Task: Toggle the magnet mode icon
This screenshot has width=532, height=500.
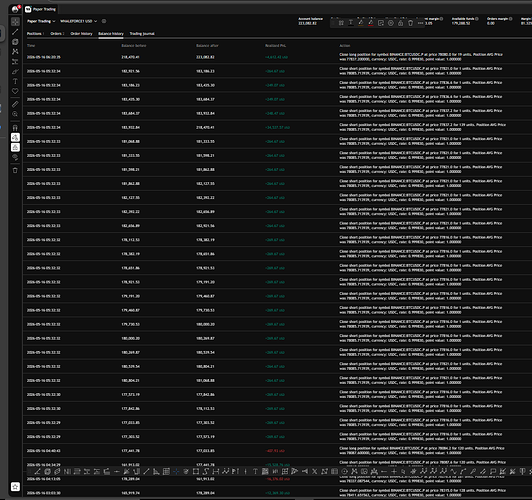Action: click(x=15, y=128)
